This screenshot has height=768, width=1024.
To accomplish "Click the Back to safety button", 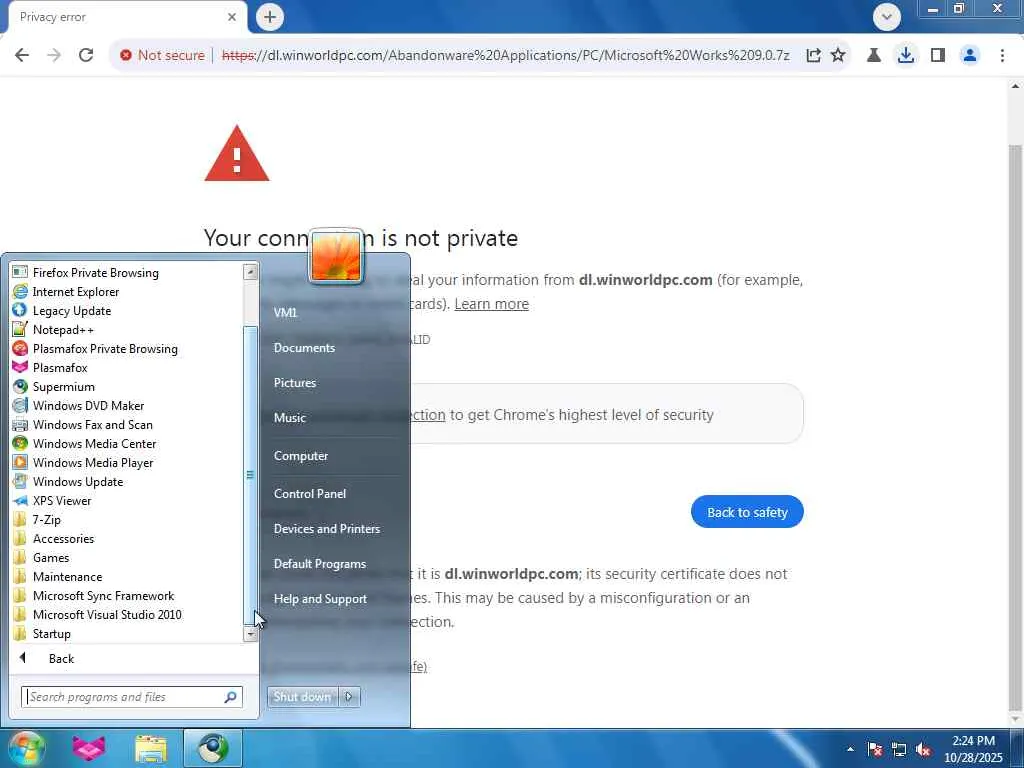I will pos(747,512).
